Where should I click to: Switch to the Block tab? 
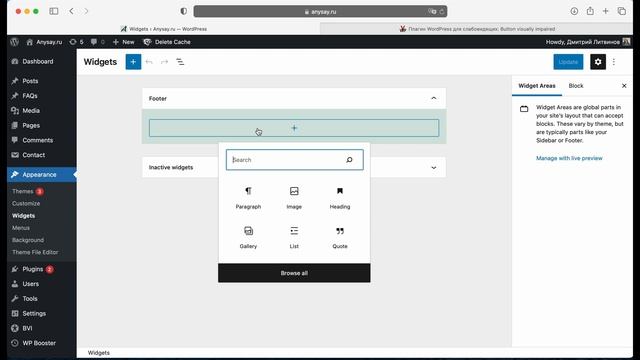(x=576, y=86)
